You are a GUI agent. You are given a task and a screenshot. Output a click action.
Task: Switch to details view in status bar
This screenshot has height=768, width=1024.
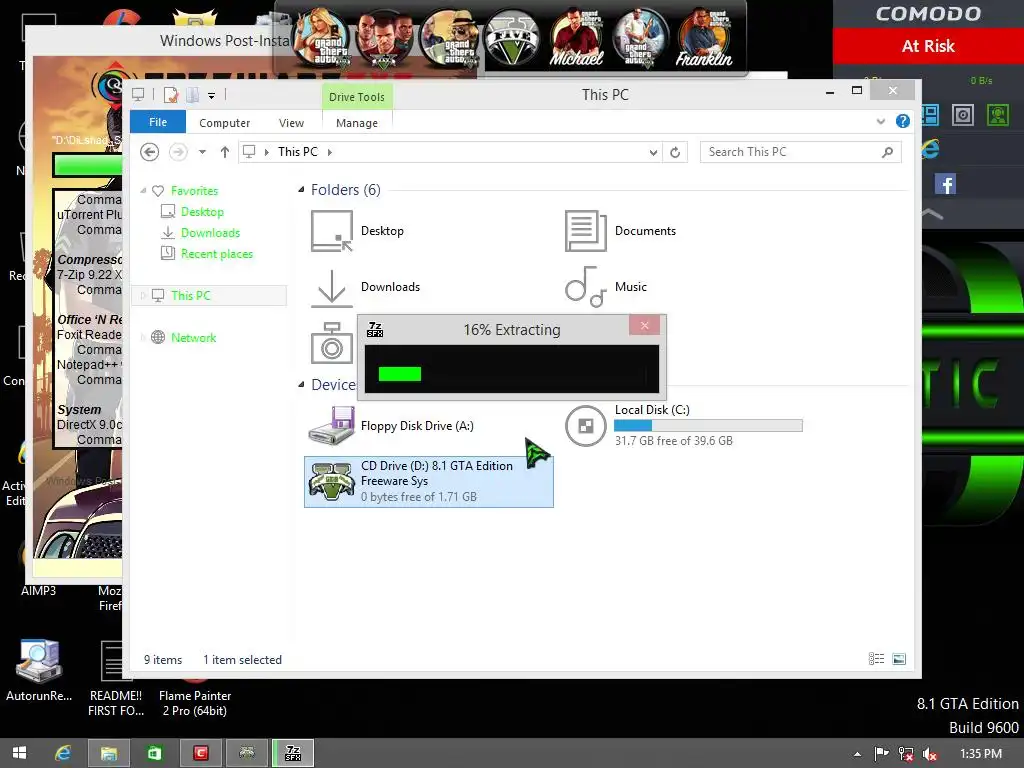click(x=876, y=659)
